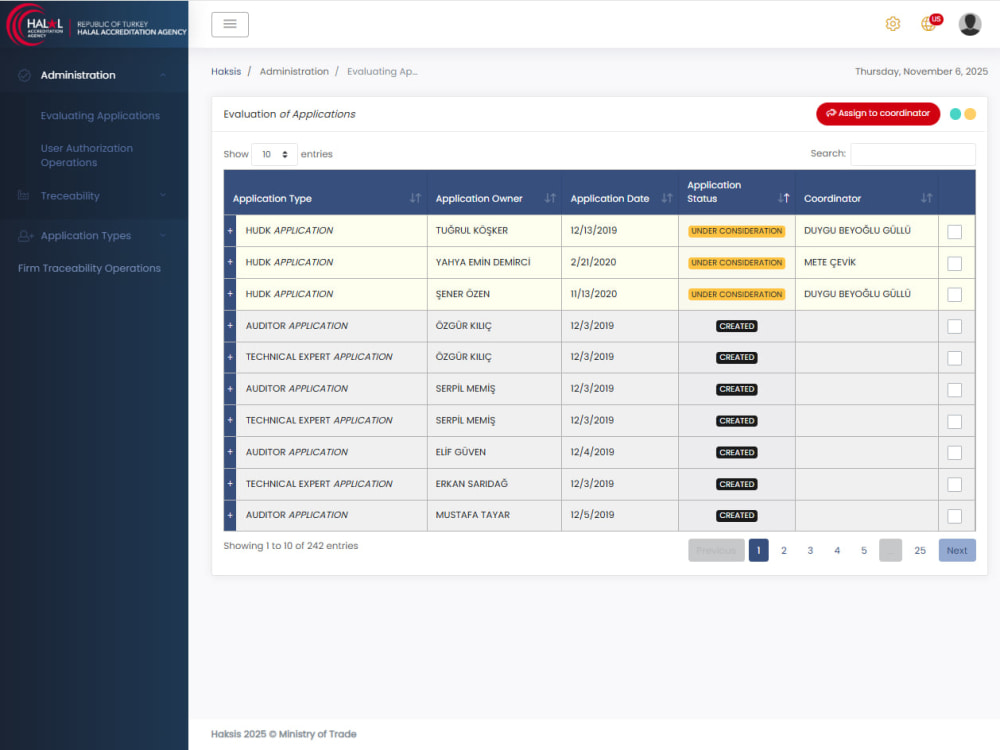Sort by Coordinator column arrows
Image resolution: width=1000 pixels, height=750 pixels.
tap(926, 198)
